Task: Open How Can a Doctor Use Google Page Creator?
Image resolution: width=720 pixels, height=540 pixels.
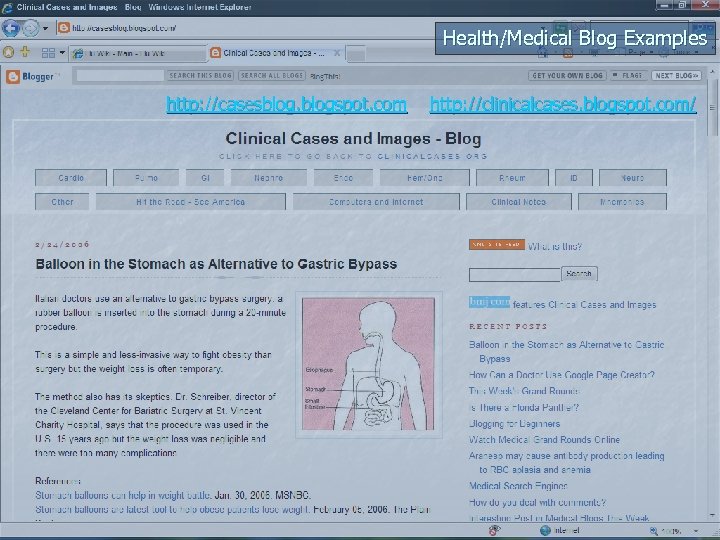Action: [x=562, y=375]
